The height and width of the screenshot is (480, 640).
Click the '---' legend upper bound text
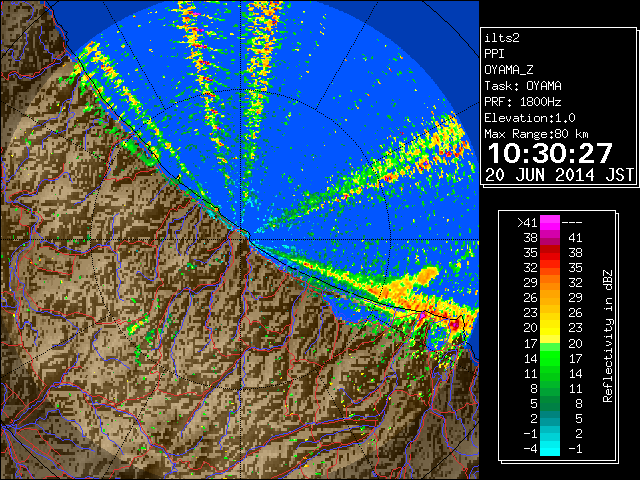coord(572,223)
